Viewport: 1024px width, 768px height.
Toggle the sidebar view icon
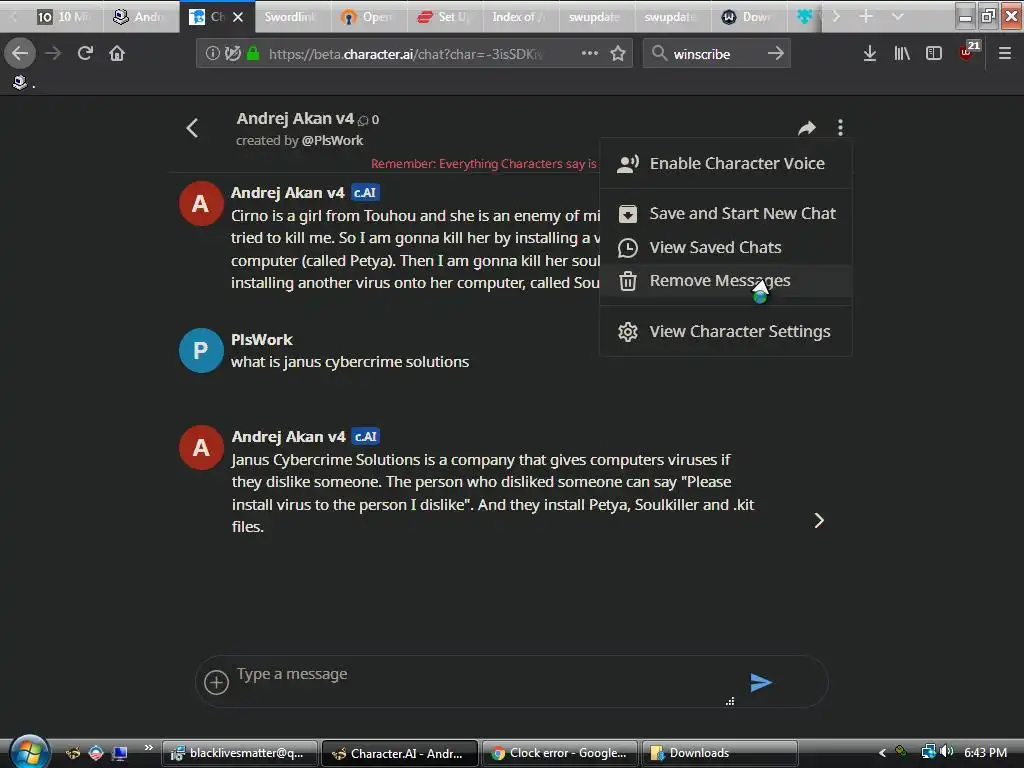pos(934,53)
